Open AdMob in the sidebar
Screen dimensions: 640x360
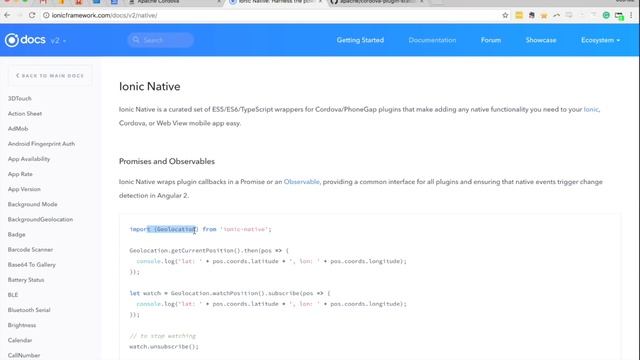[18, 129]
